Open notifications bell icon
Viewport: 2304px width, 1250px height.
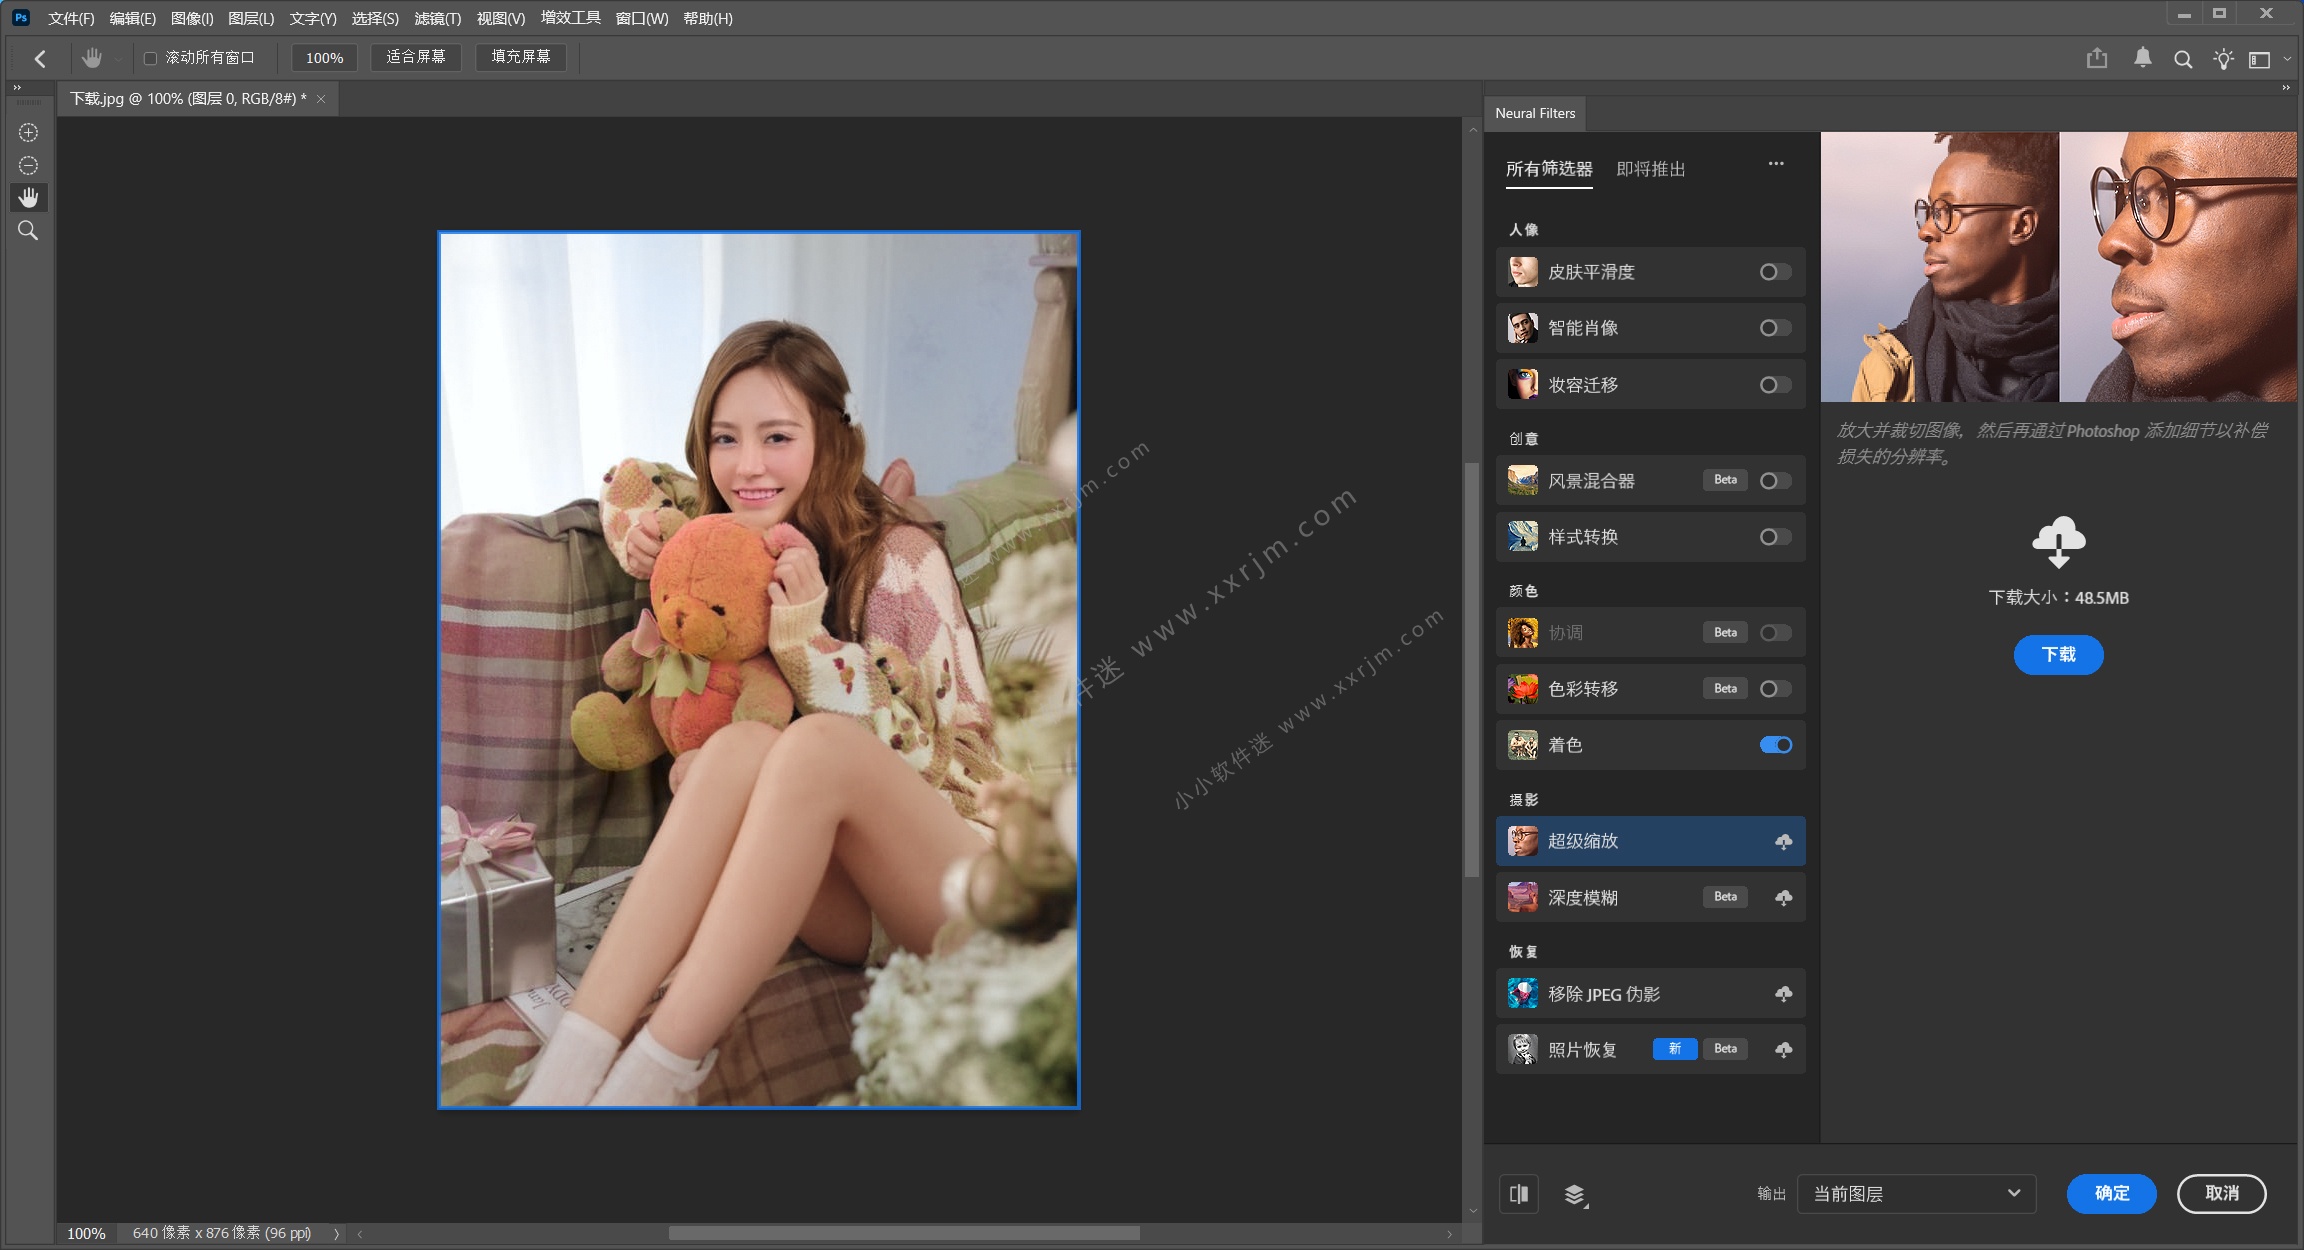(x=2142, y=59)
